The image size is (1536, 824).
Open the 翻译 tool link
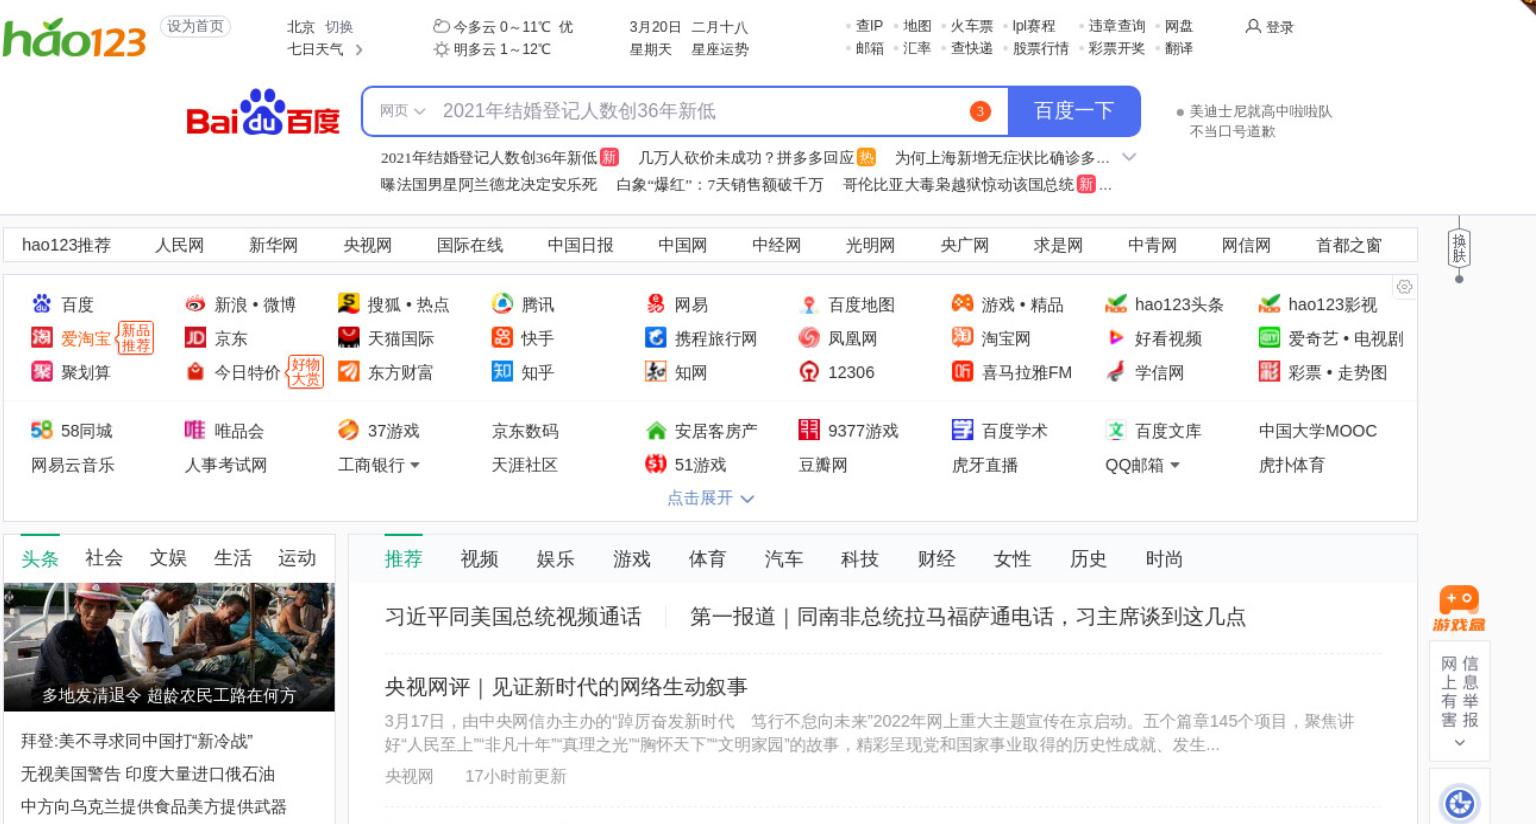[1179, 48]
